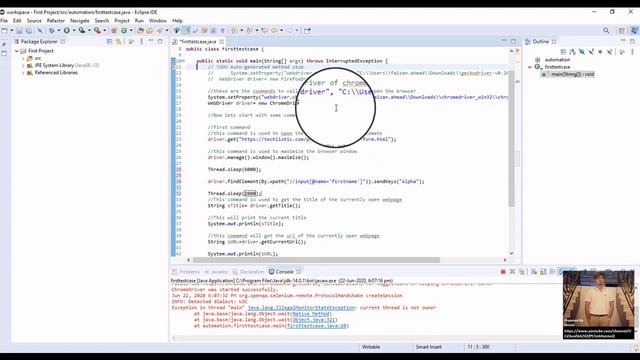Click Collapse All in Package Explorer
This screenshot has height=360, width=640.
point(109,42)
